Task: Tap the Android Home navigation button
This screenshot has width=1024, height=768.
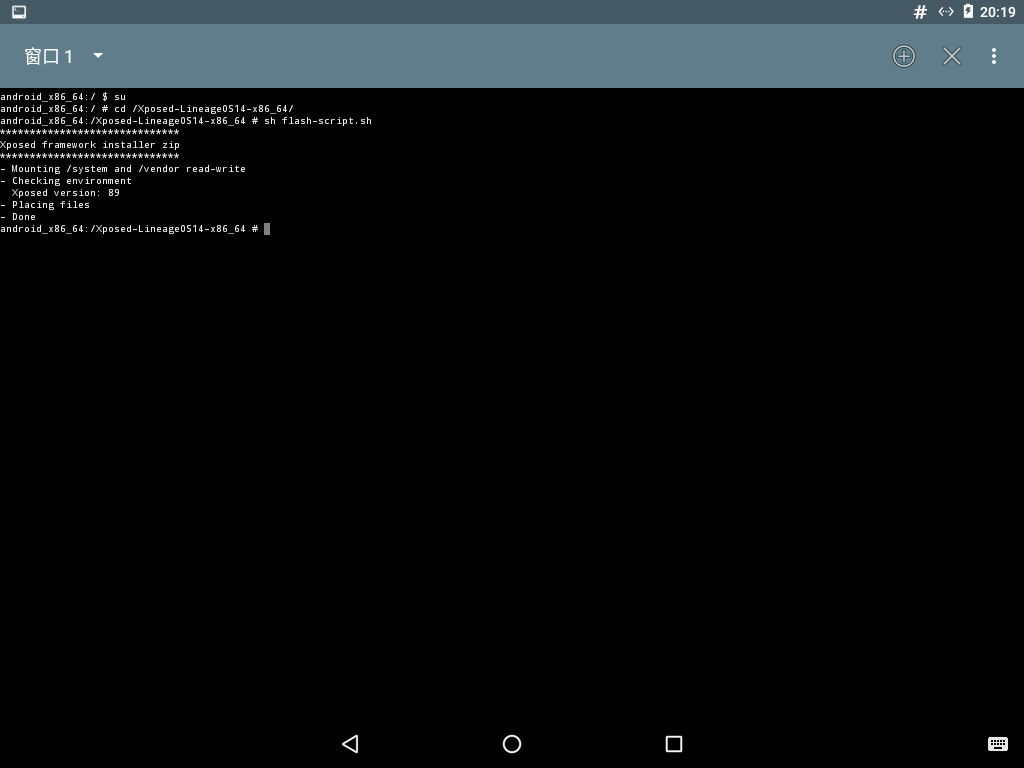Action: (x=512, y=744)
